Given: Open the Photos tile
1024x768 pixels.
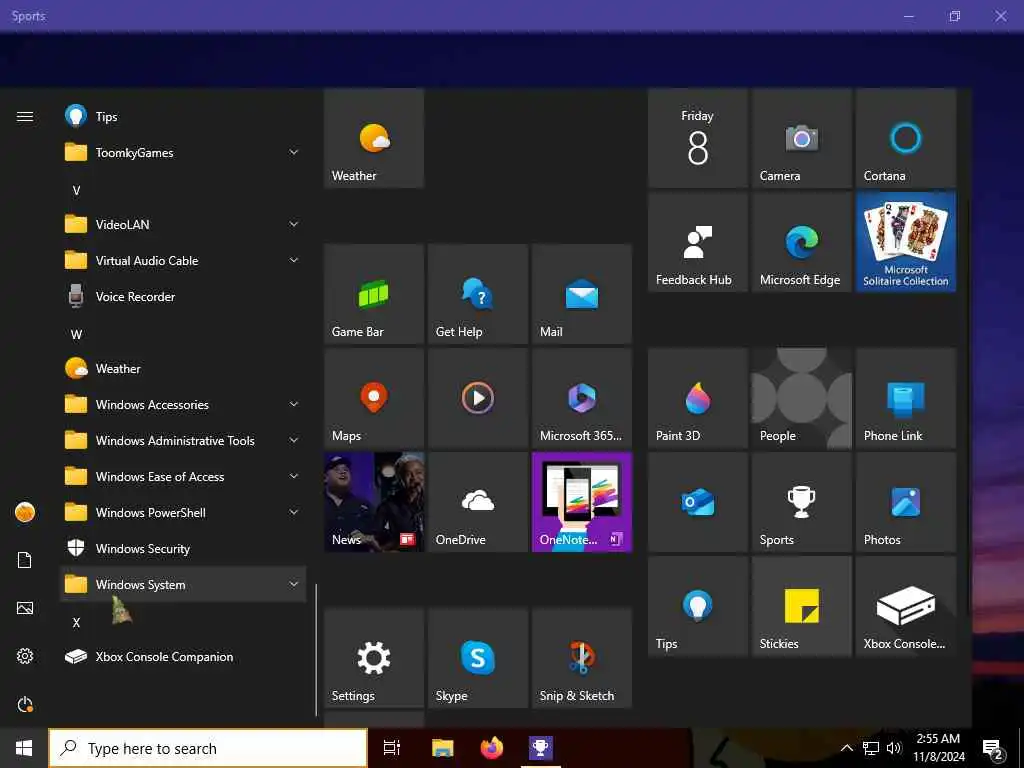Looking at the screenshot, I should (x=906, y=502).
